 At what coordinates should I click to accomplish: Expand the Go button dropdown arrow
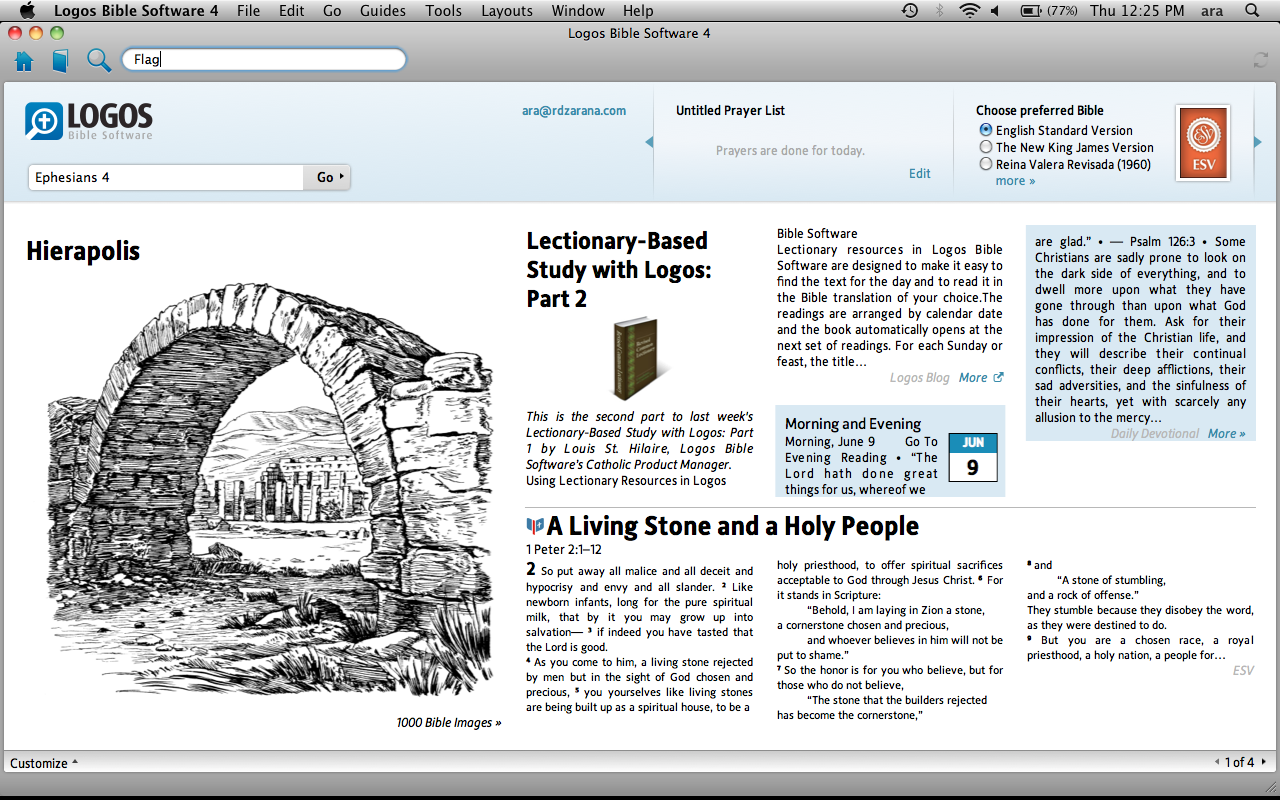[x=342, y=177]
